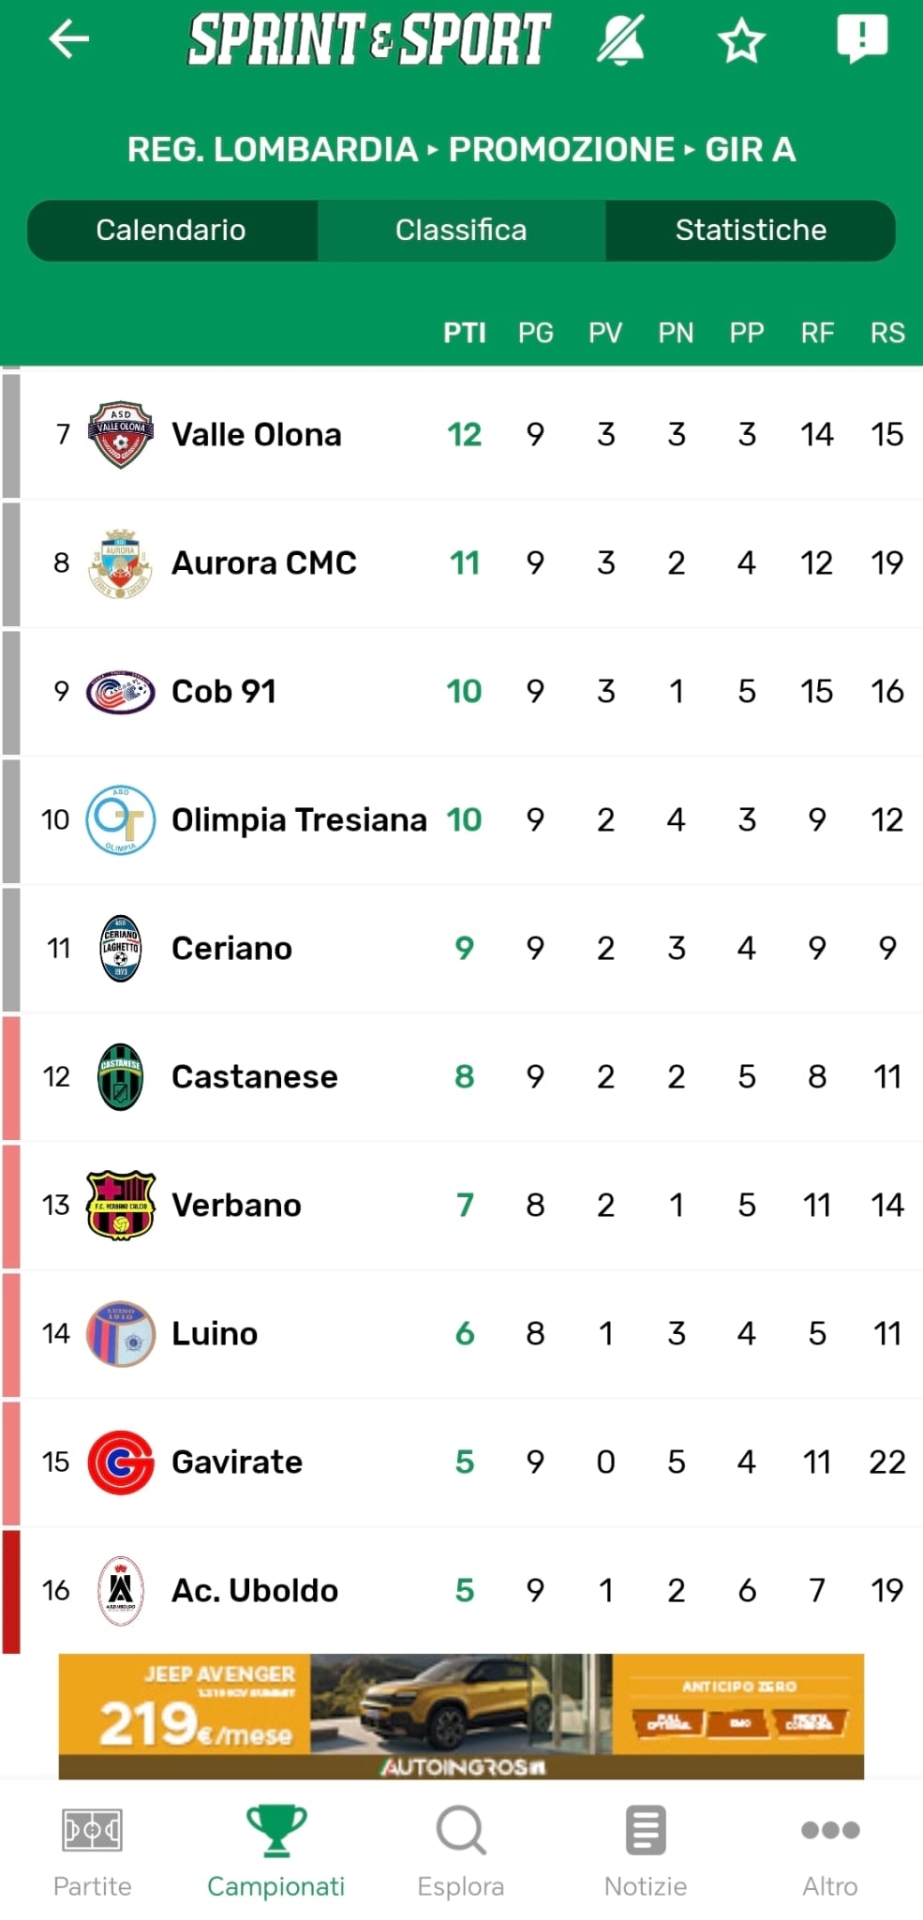923x1920 pixels.
Task: Select the Classifica tab
Action: coord(461,230)
